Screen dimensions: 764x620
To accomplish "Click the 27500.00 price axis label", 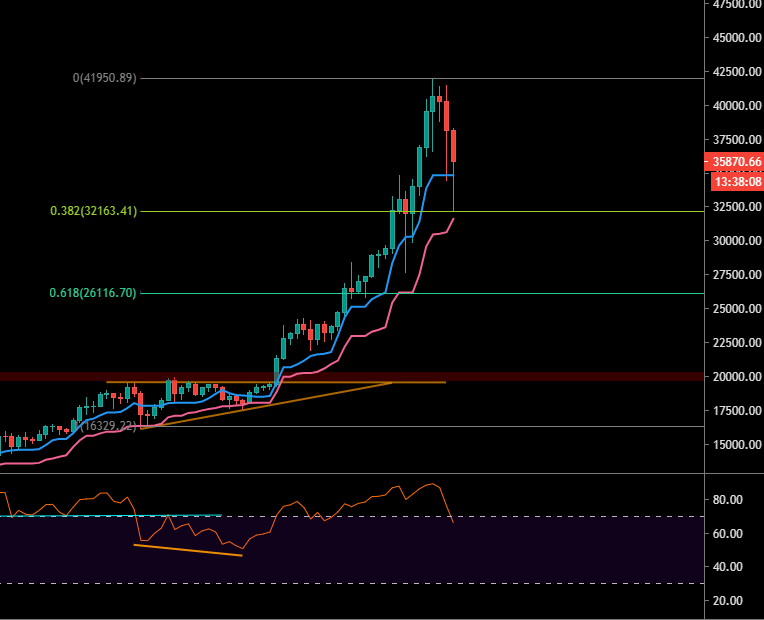I will (x=737, y=275).
